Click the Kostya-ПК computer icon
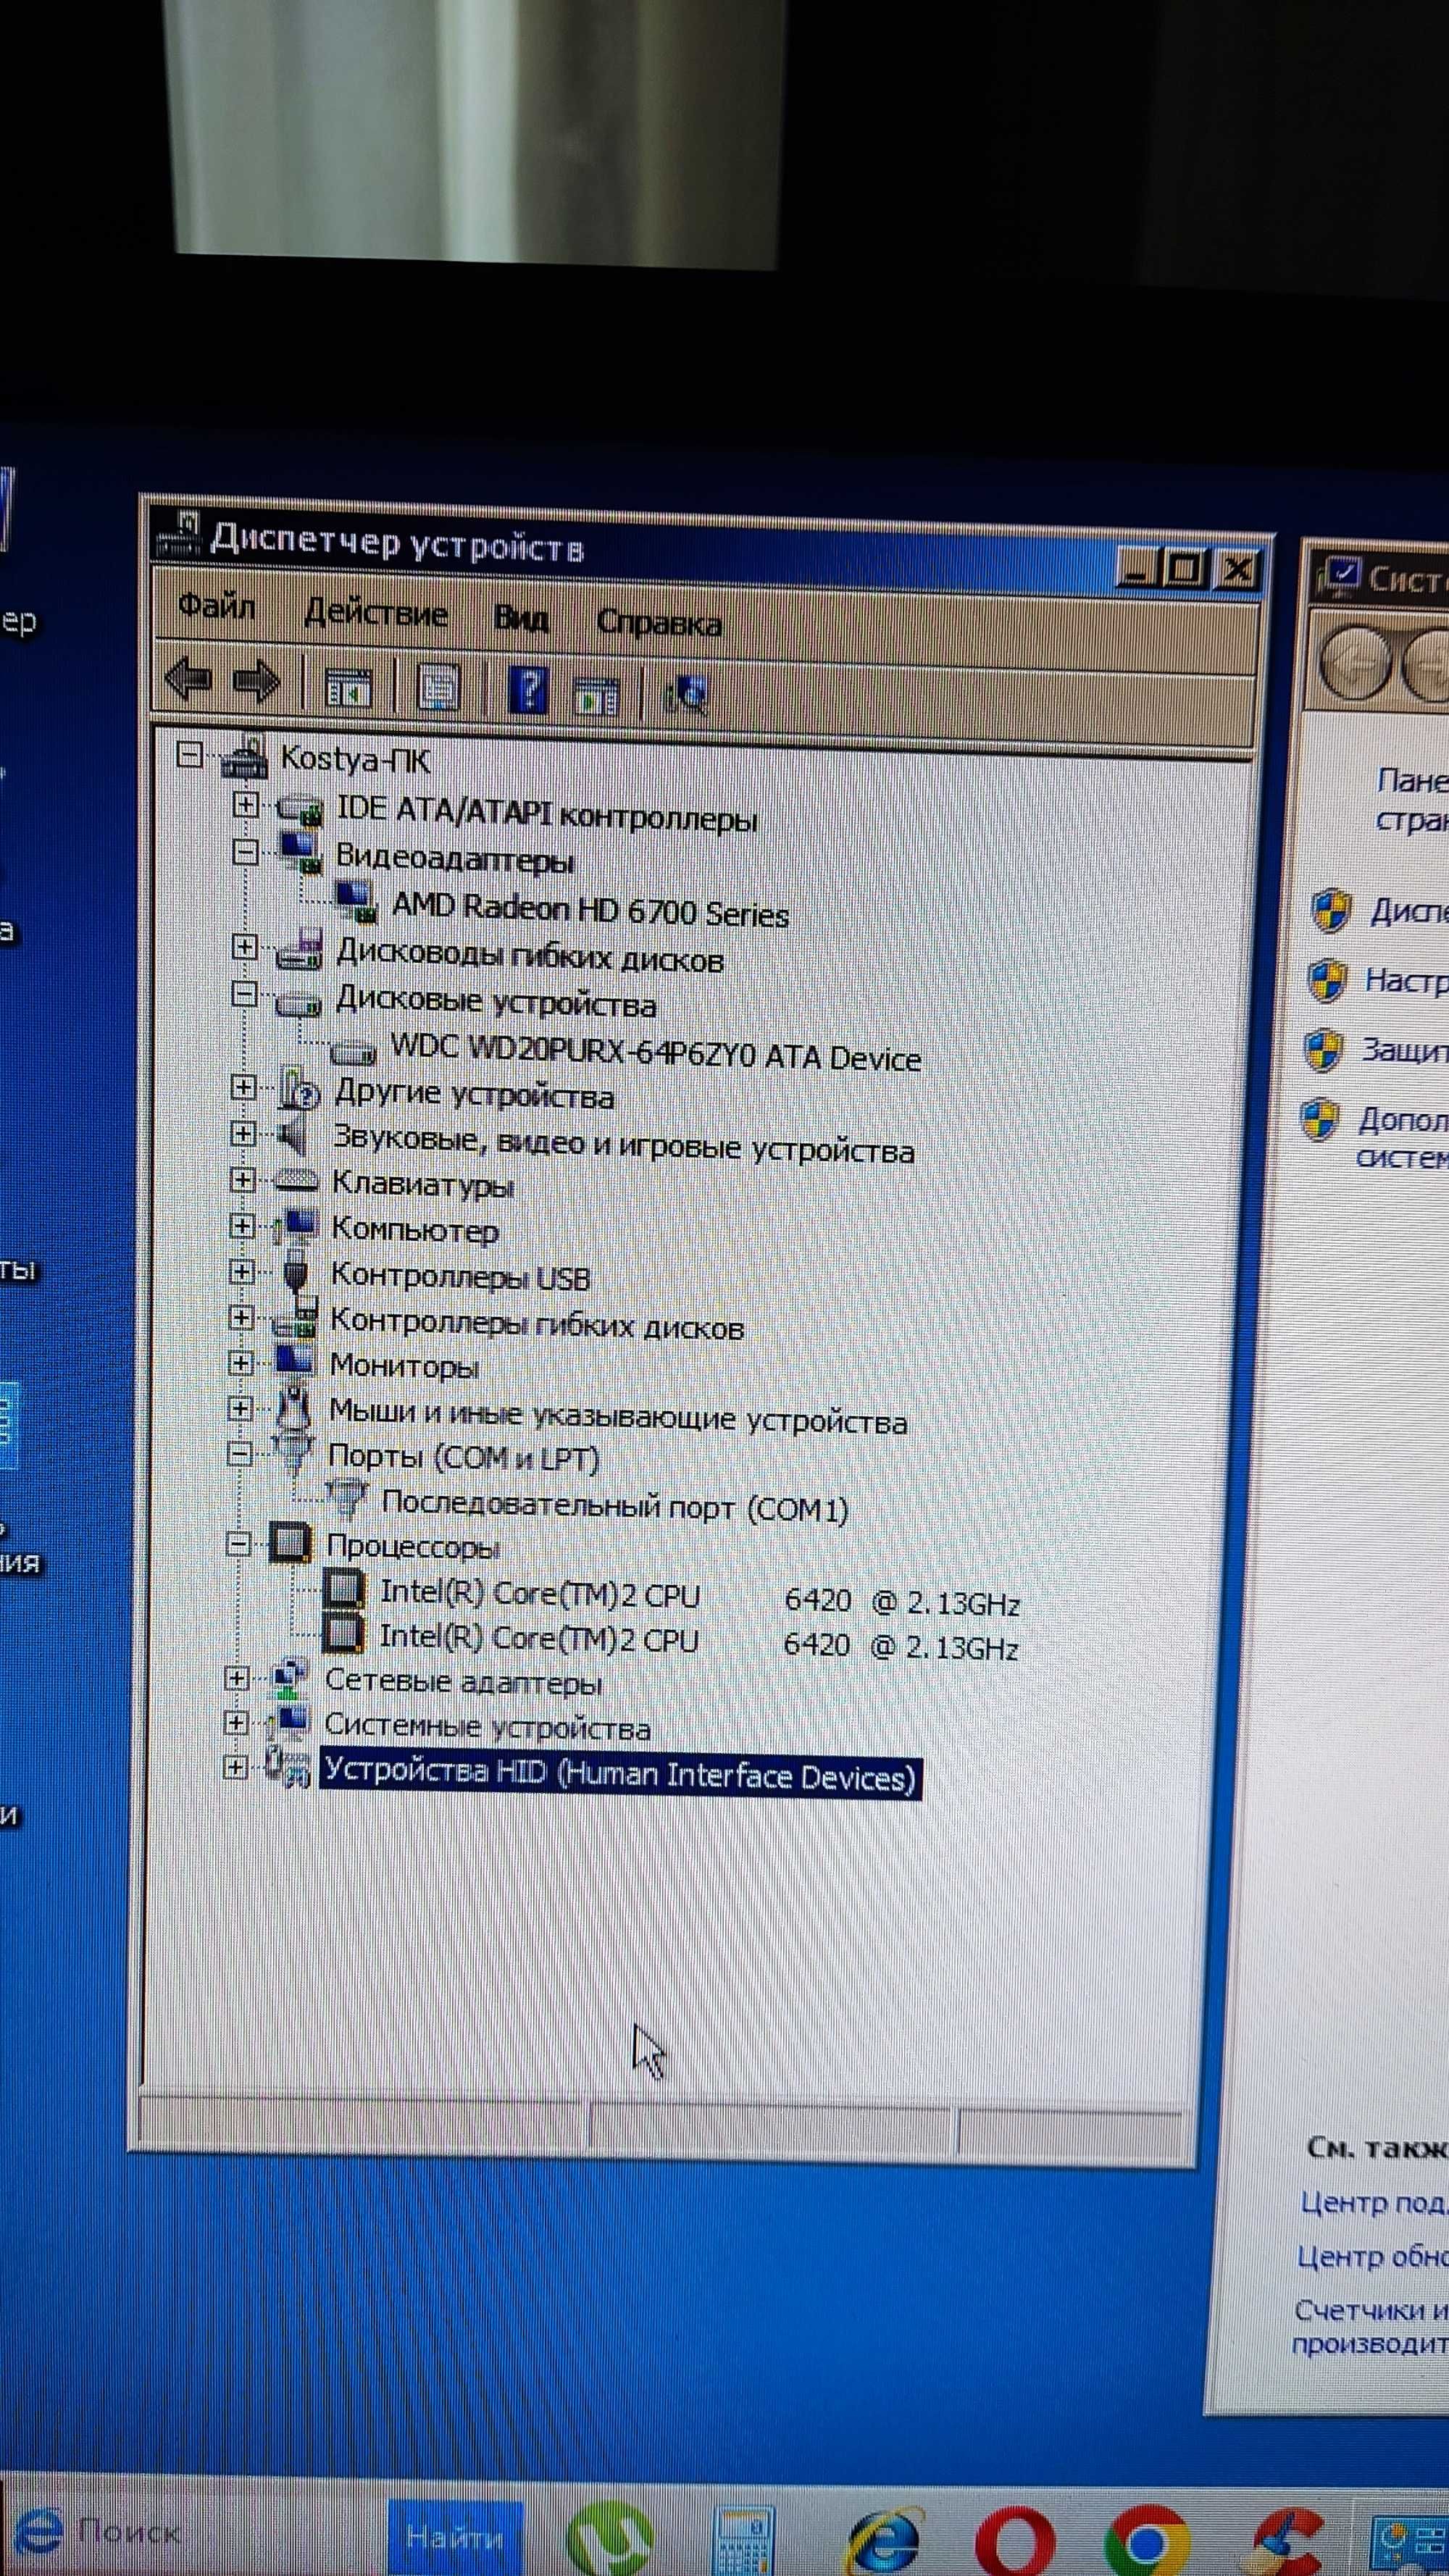This screenshot has height=2576, width=1449. pos(245,758)
